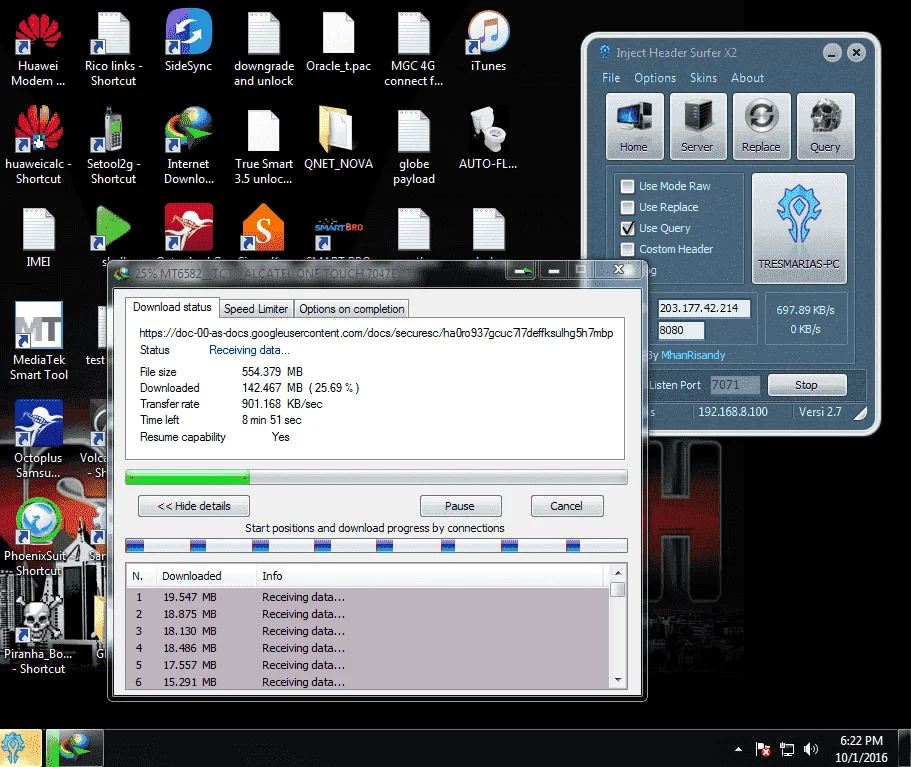Viewport: 911px width, 767px height.
Task: Select the PhoenixSuit shortcut icon
Action: tap(38, 537)
